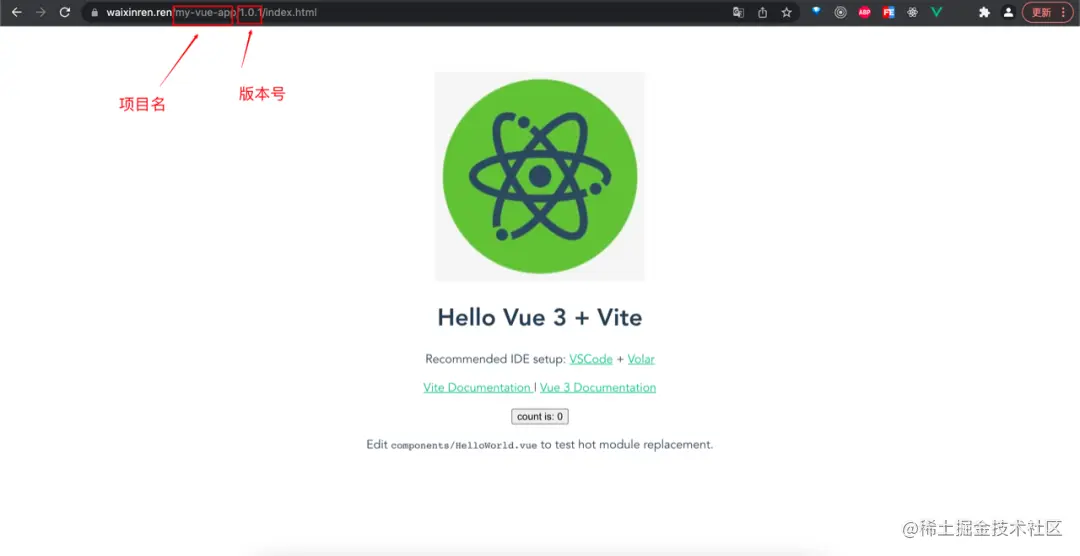
Task: Click the Vue atom logo image
Action: 539,176
